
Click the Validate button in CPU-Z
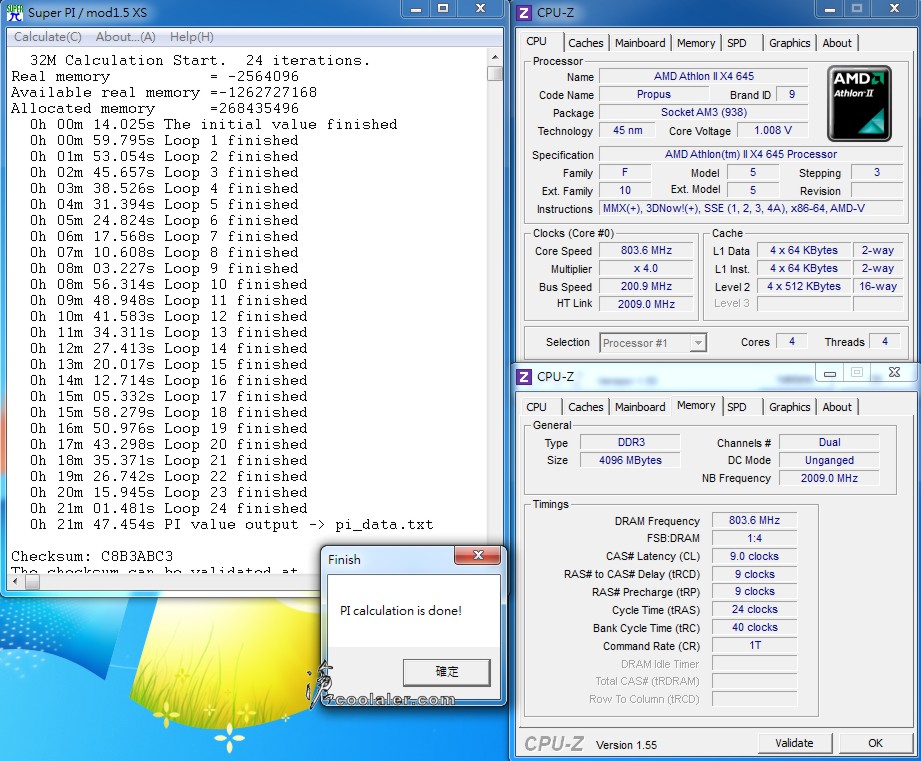[794, 743]
